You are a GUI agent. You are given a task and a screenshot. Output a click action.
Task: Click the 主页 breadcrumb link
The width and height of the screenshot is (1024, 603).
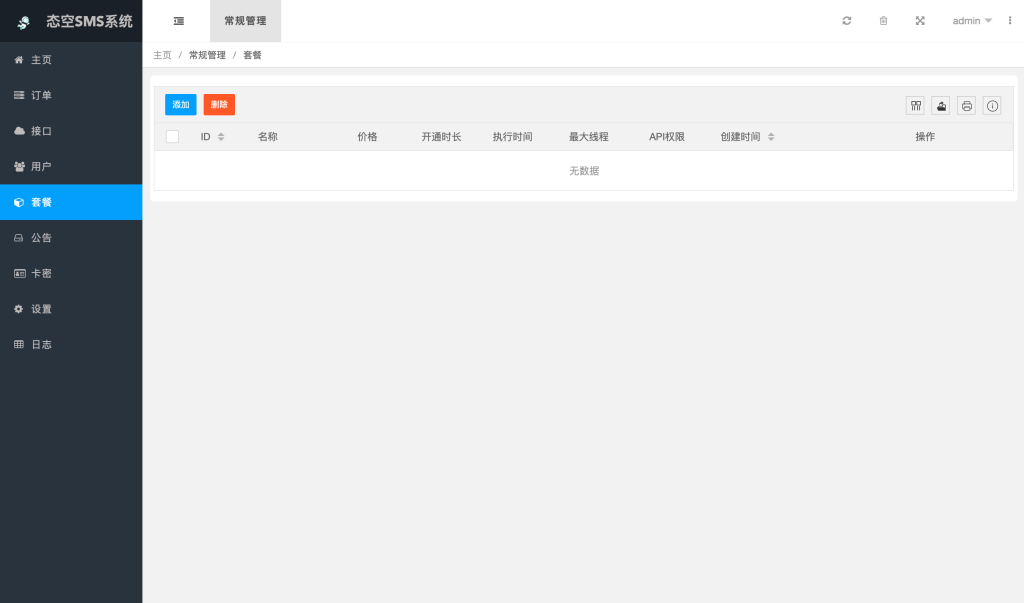[162, 55]
